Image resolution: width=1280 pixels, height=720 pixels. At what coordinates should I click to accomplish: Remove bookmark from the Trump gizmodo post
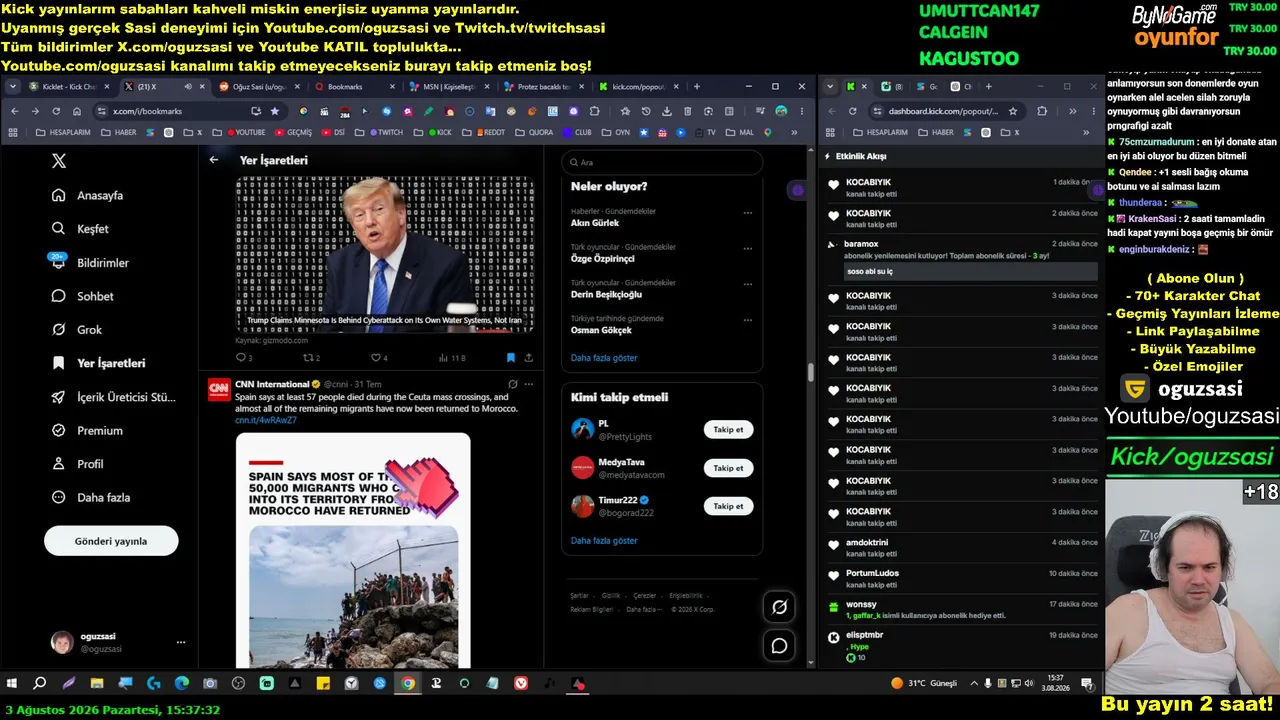pos(510,357)
